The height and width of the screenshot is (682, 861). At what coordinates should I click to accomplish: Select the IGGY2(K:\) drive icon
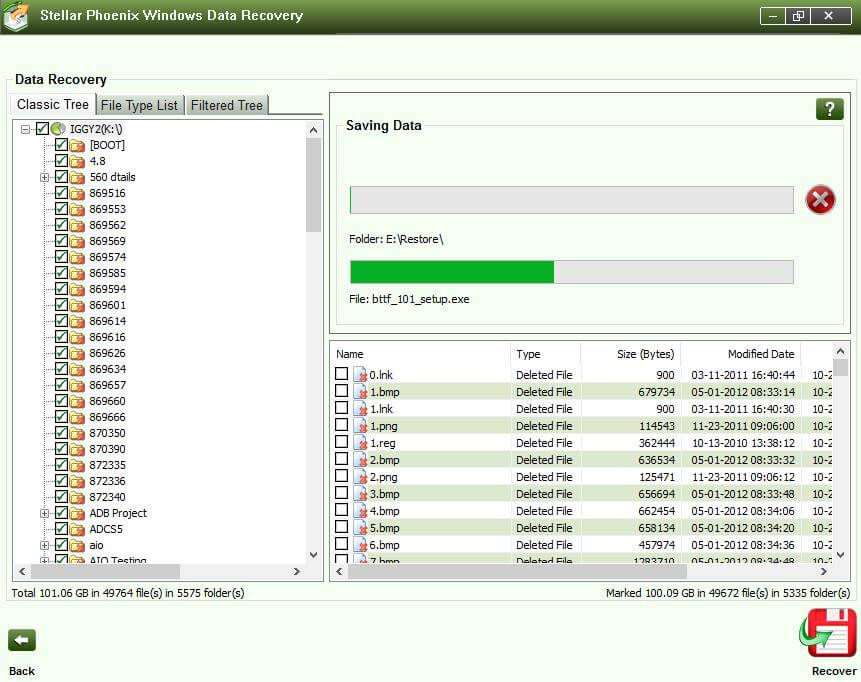pos(58,129)
